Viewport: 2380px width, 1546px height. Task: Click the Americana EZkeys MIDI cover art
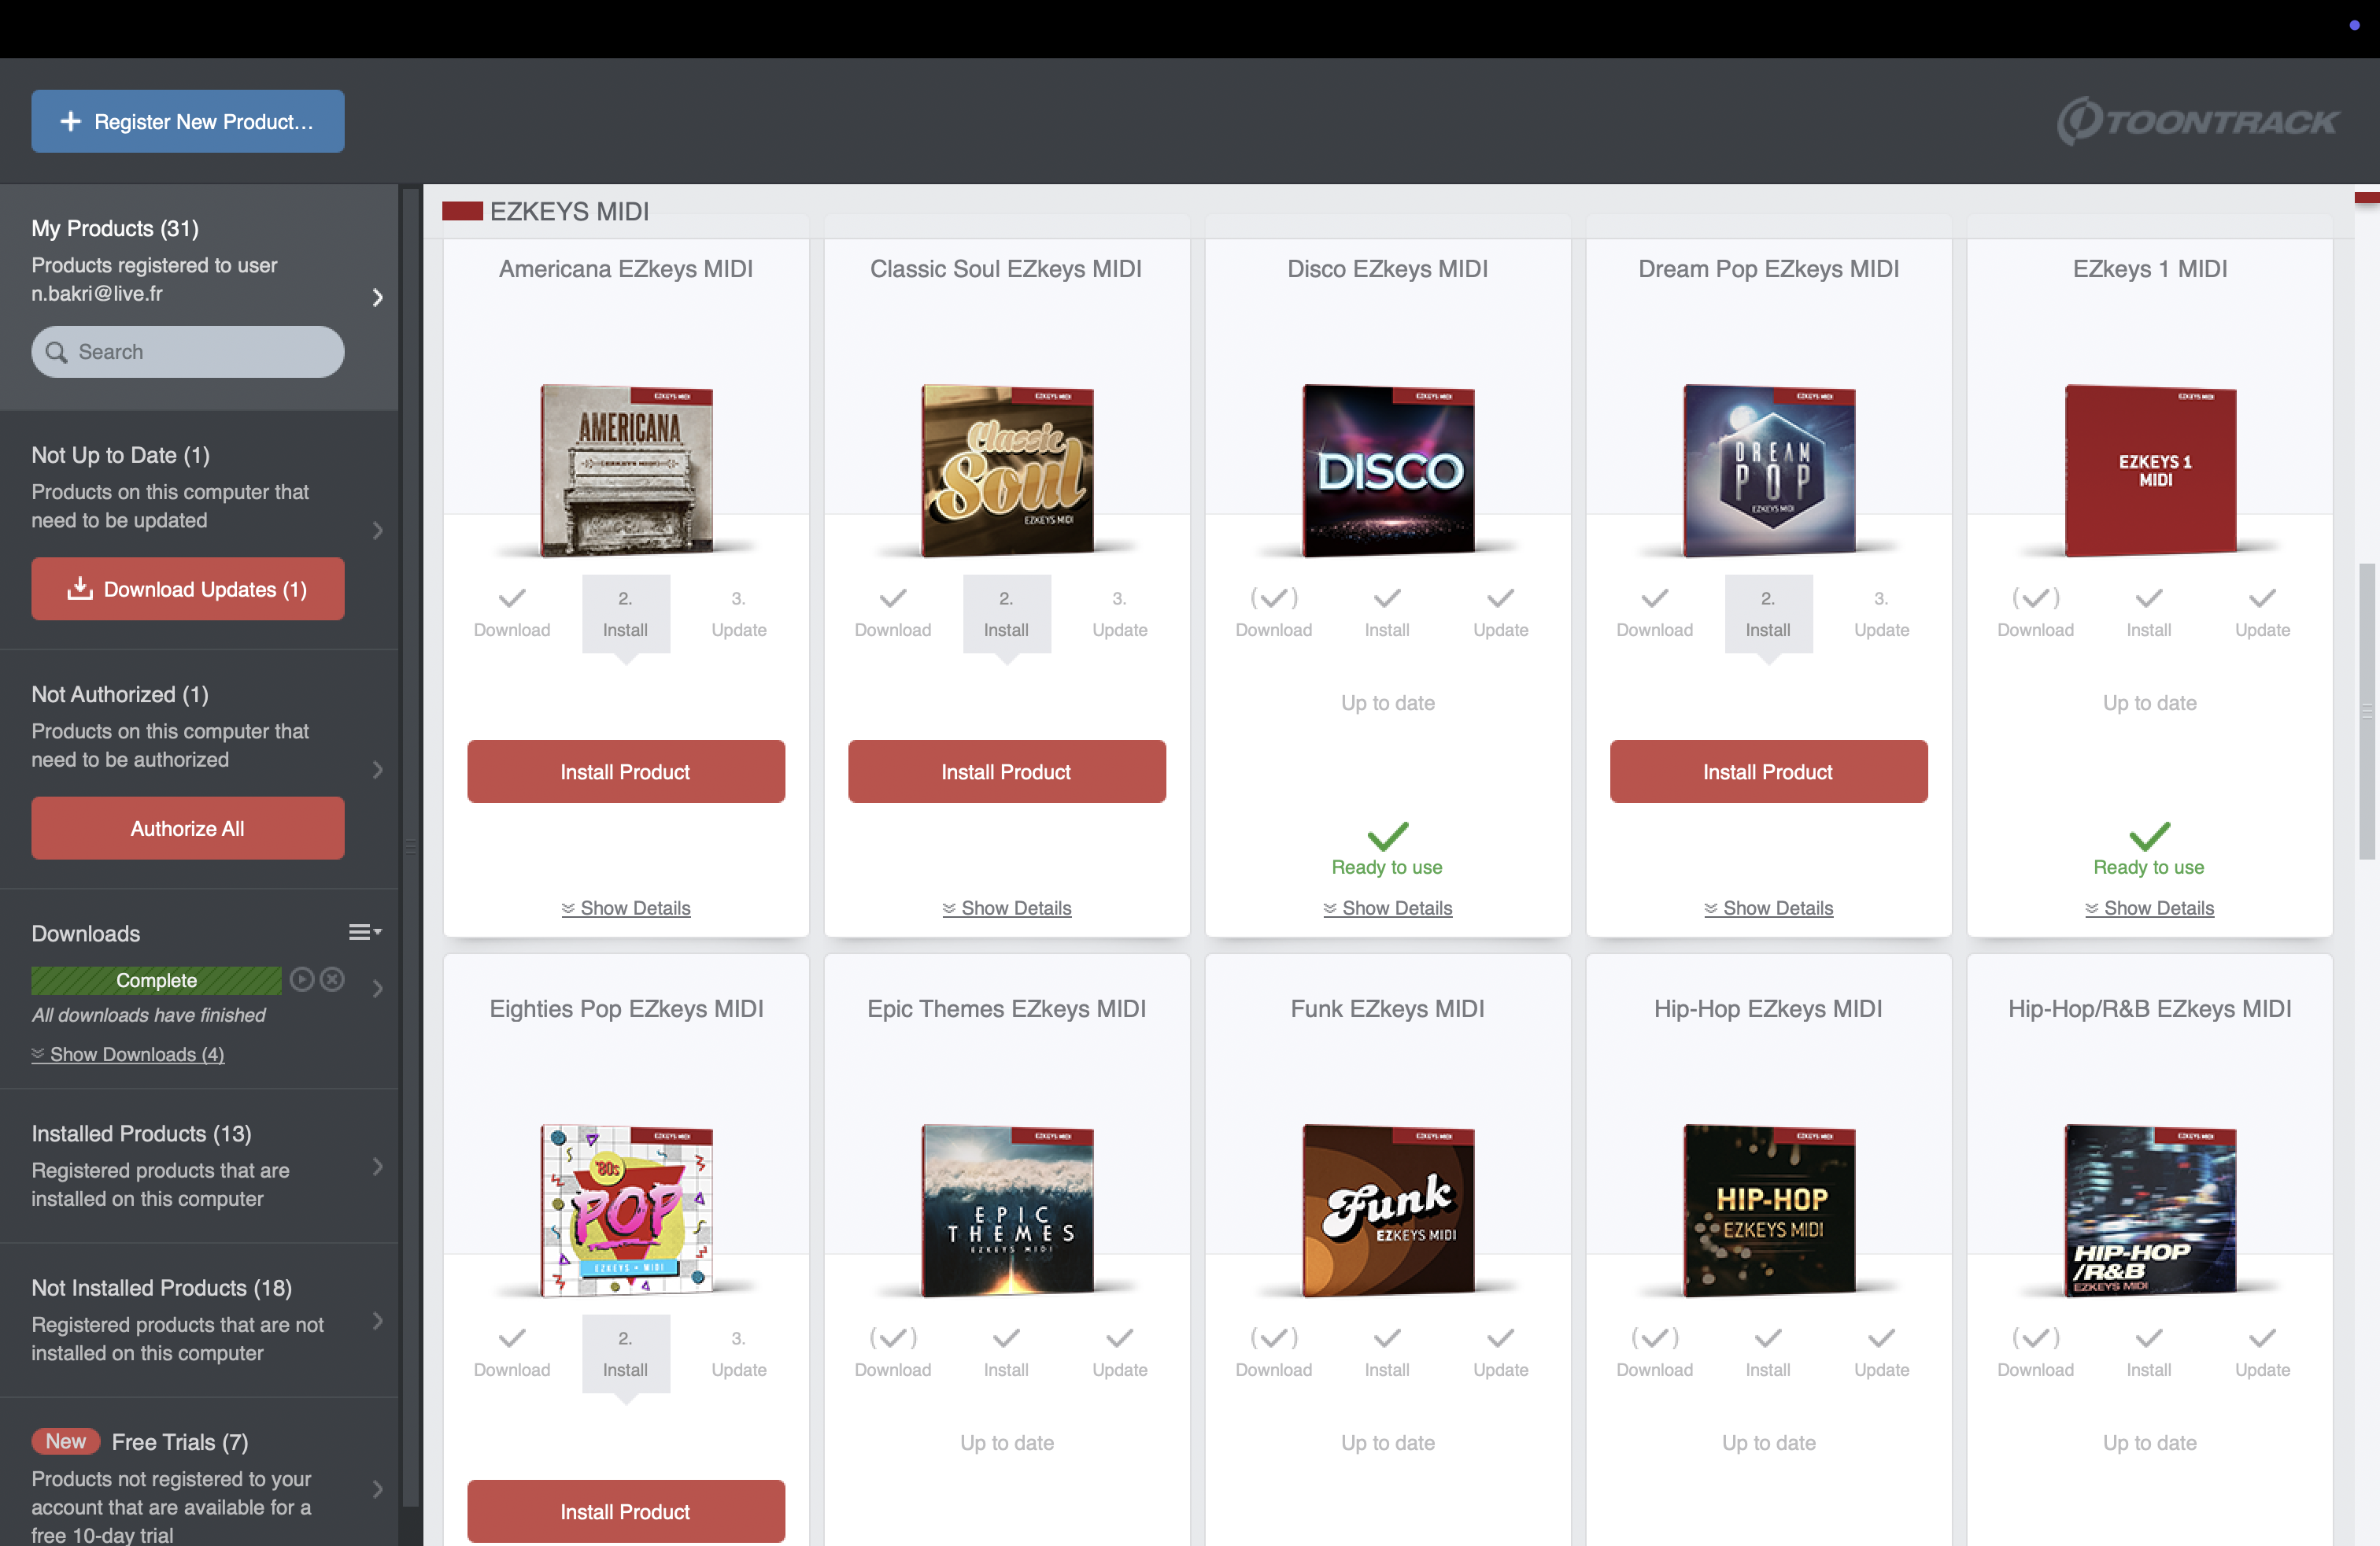(x=627, y=470)
